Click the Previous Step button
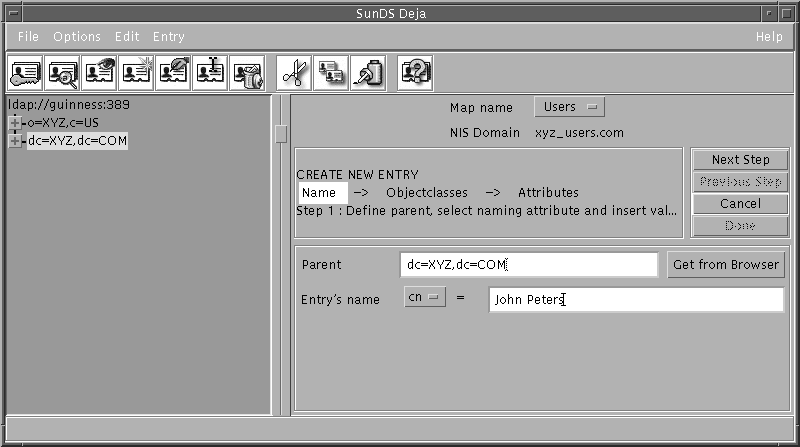Screen dimensions: 800x447 tap(740, 182)
